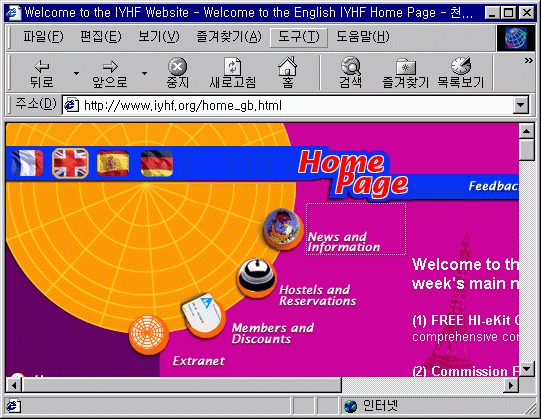The width and height of the screenshot is (541, 419).
Task: Click the IE icon in the title bar
Action: tap(14, 13)
